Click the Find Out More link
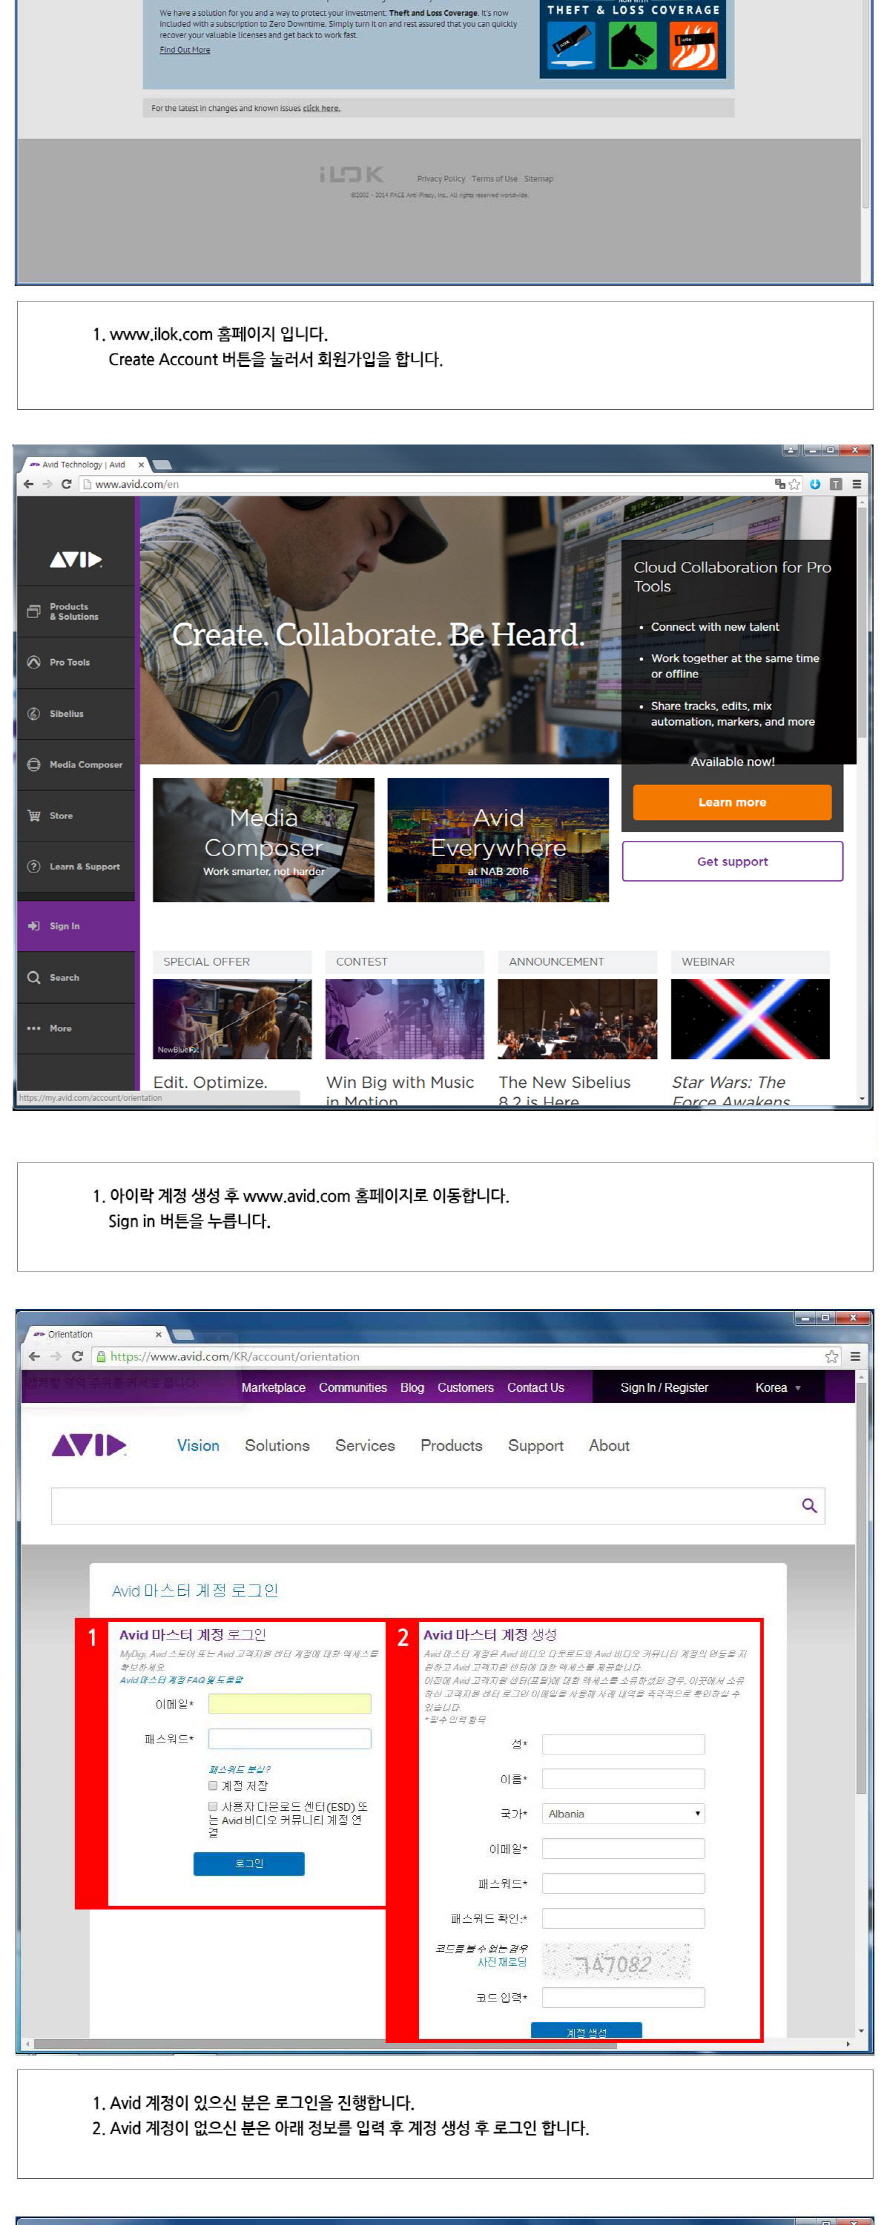 coord(185,50)
